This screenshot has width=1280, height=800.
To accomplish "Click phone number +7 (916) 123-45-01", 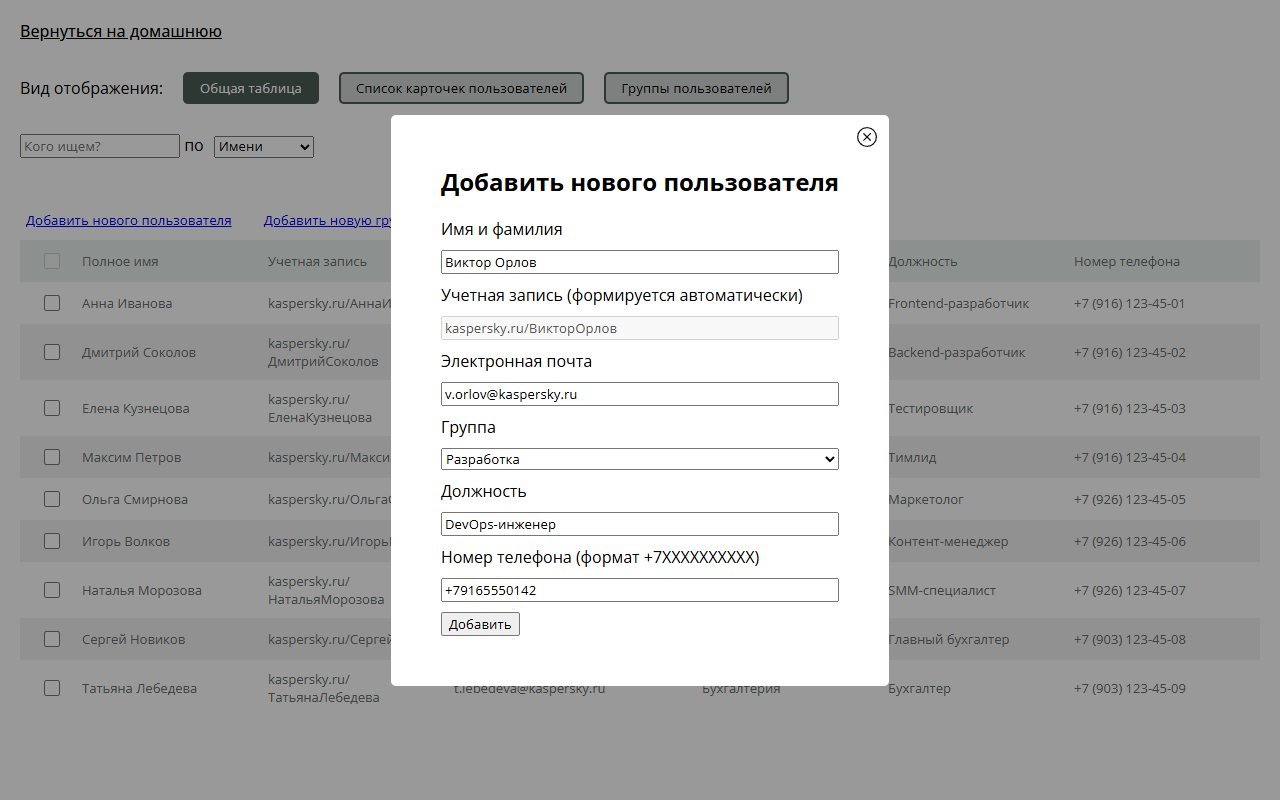I will pyautogui.click(x=1130, y=303).
